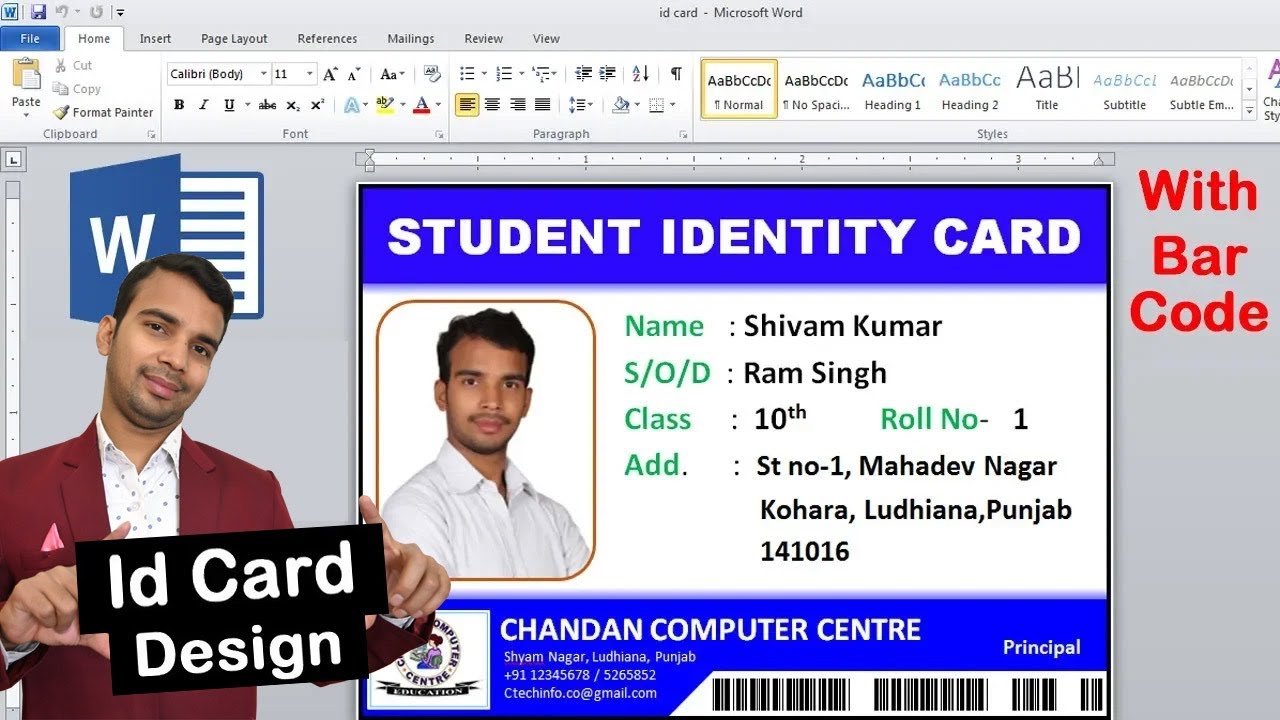Open underline style dropdown arrow
The image size is (1280, 720).
tap(246, 104)
